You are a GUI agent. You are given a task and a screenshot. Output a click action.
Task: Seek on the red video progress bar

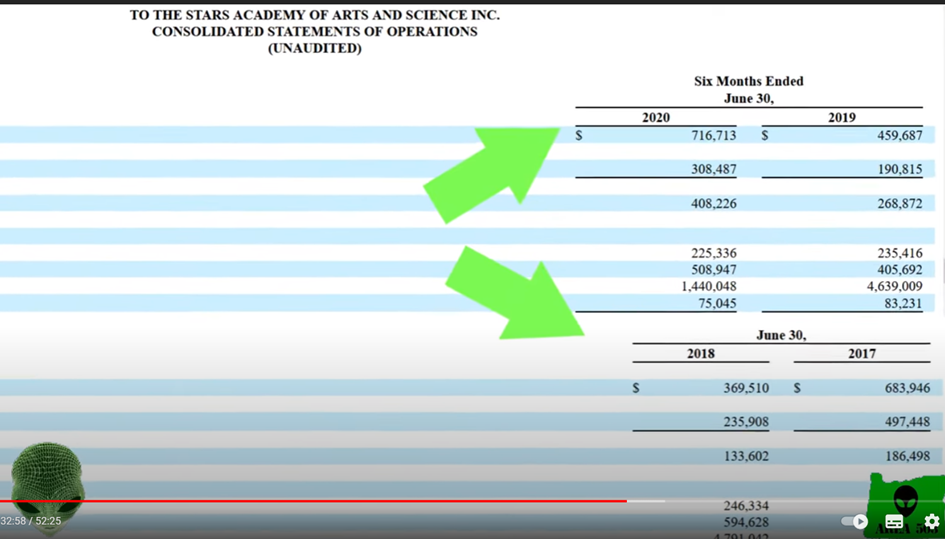coord(313,501)
